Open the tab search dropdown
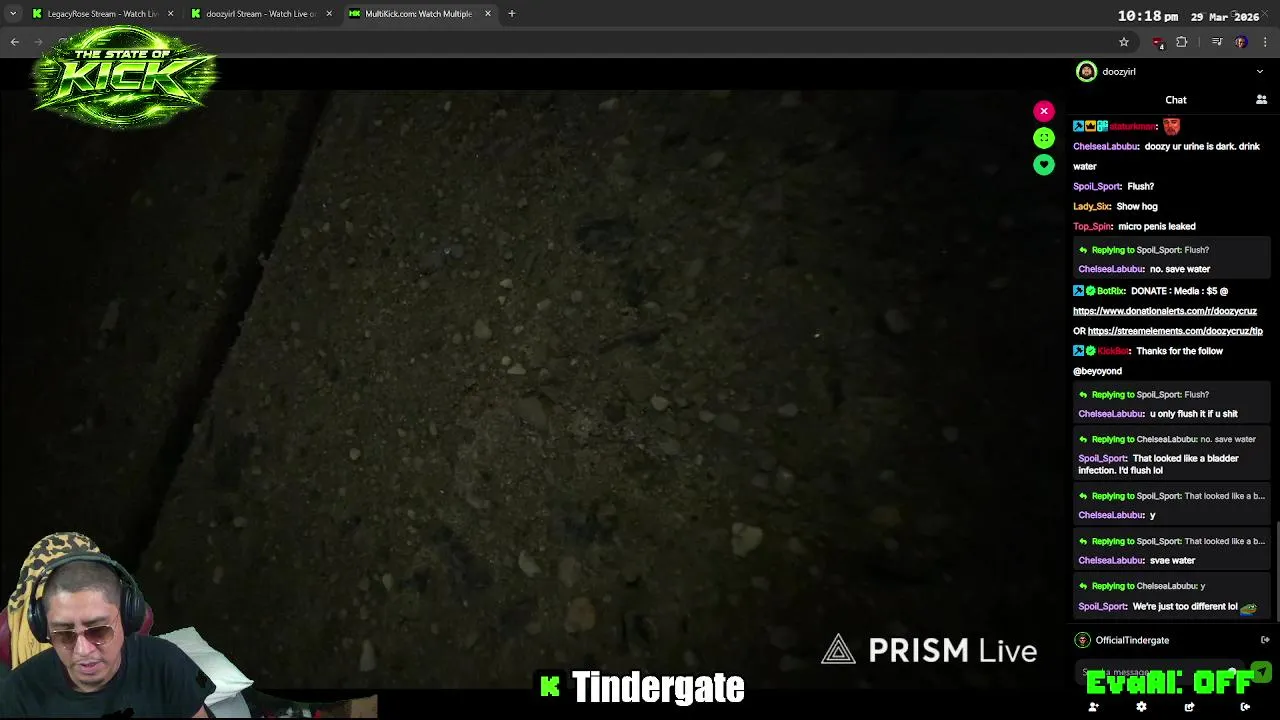Screen dimensions: 1280x720 [x=13, y=14]
